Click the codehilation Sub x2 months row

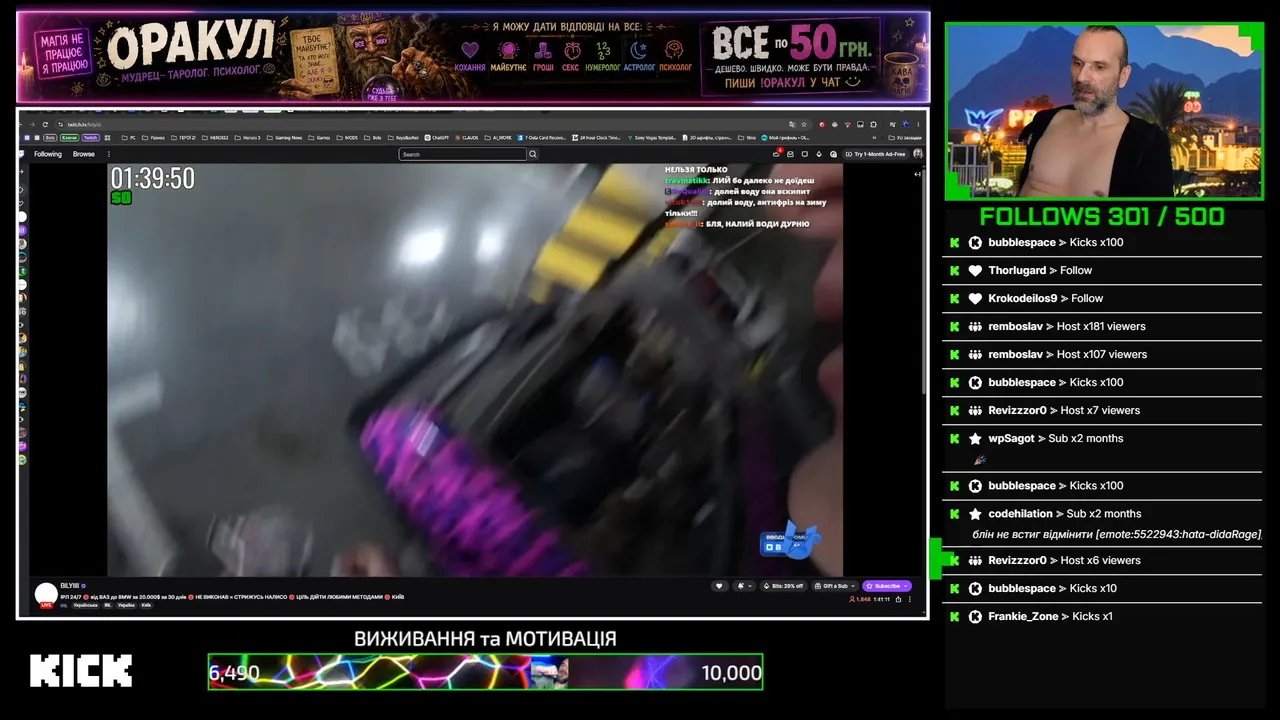1102,523
